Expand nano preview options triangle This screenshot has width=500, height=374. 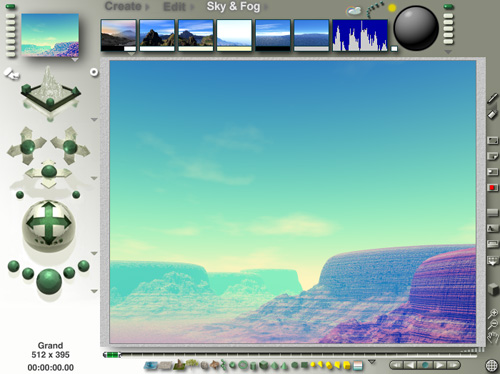pyautogui.click(x=75, y=60)
